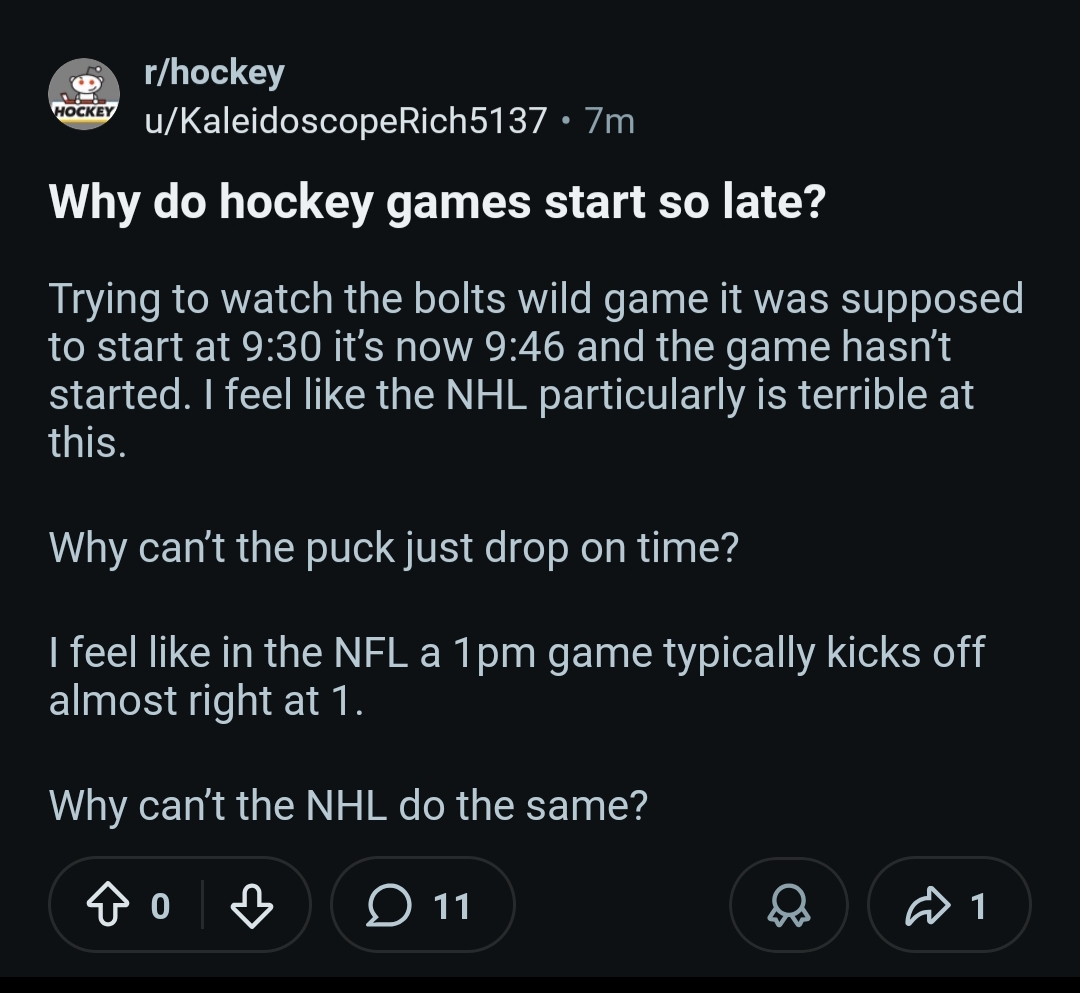Viewport: 1080px width, 993px height.
Task: Click the line Why can't the NHL do the same?
Action: (348, 805)
